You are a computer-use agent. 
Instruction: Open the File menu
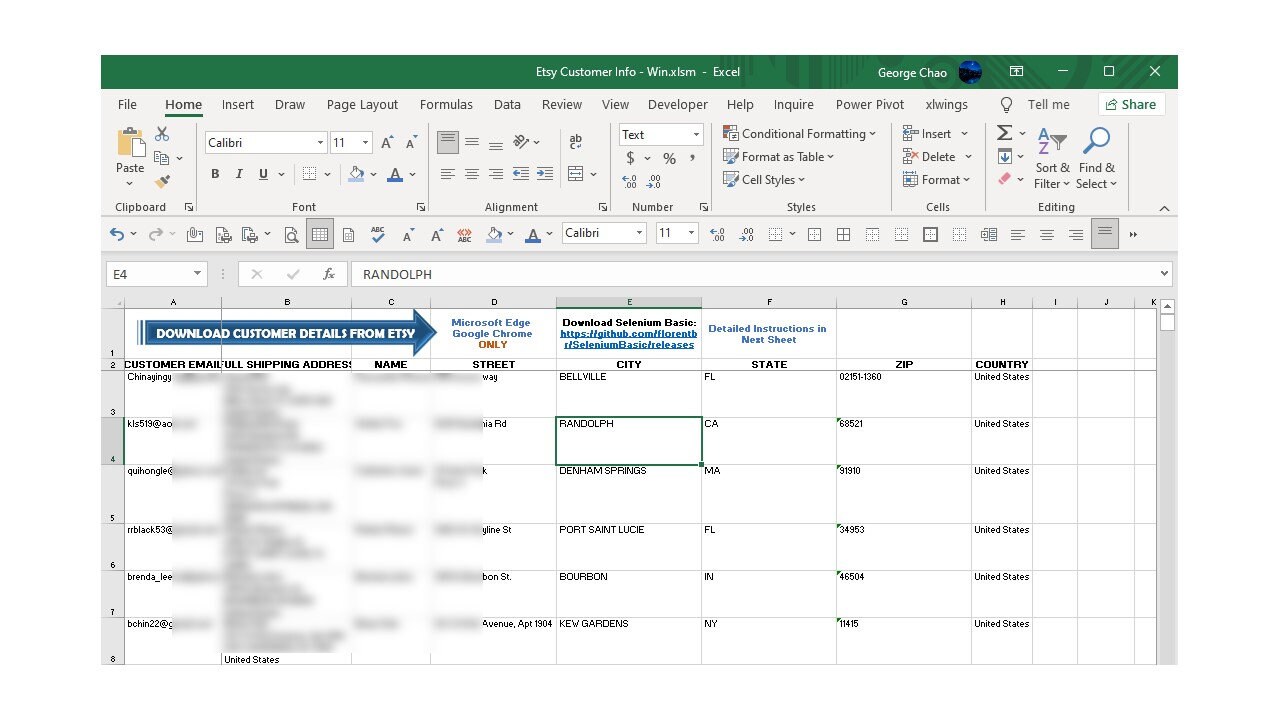click(127, 104)
